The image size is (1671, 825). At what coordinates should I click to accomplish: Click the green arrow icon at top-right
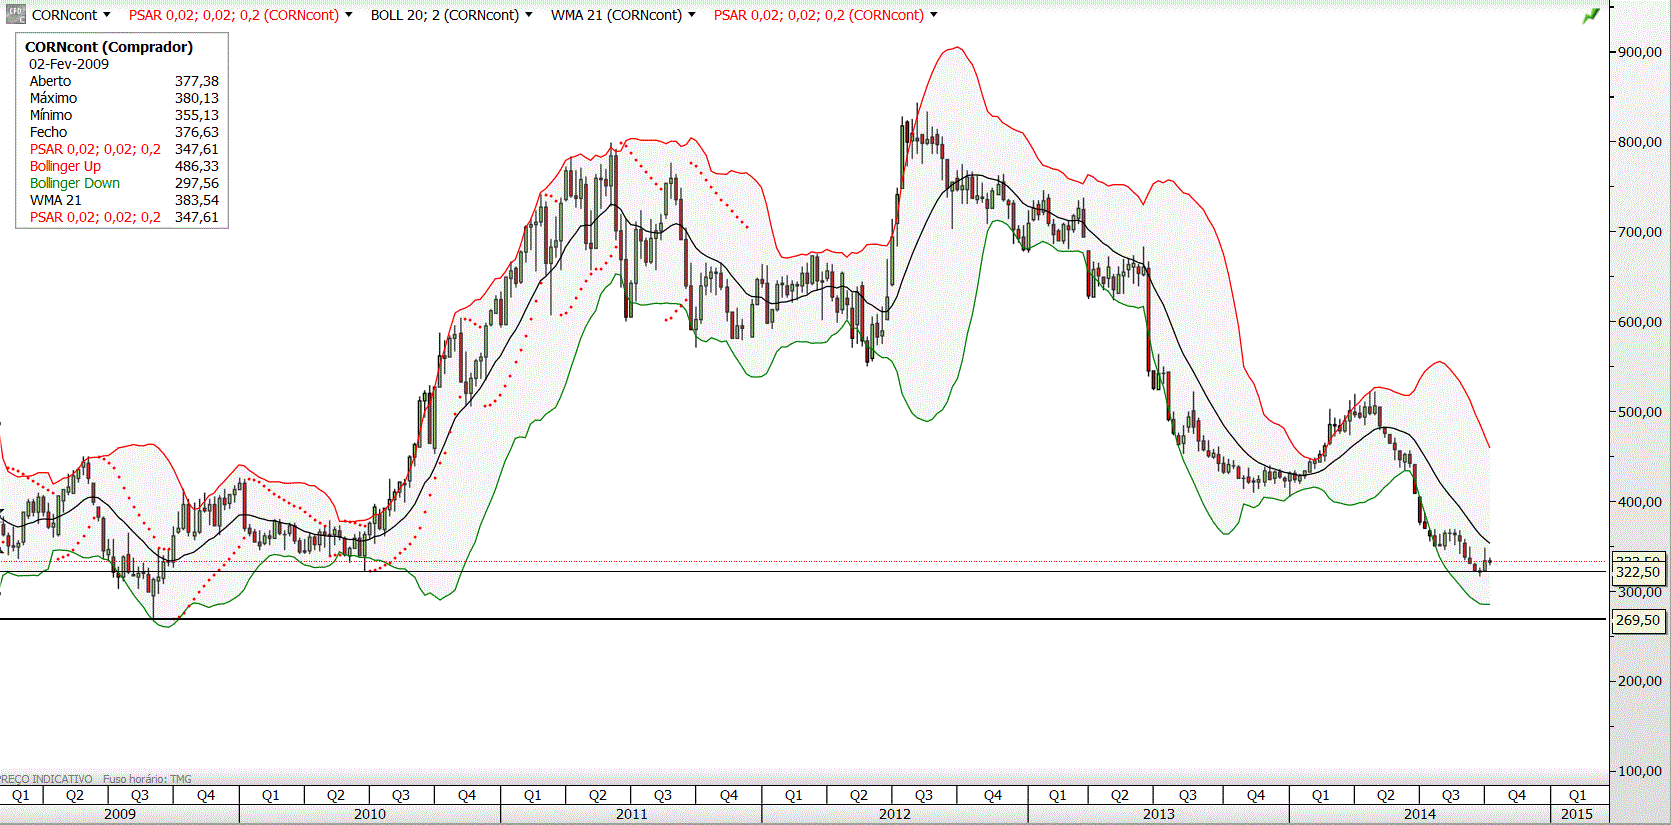click(x=1591, y=15)
